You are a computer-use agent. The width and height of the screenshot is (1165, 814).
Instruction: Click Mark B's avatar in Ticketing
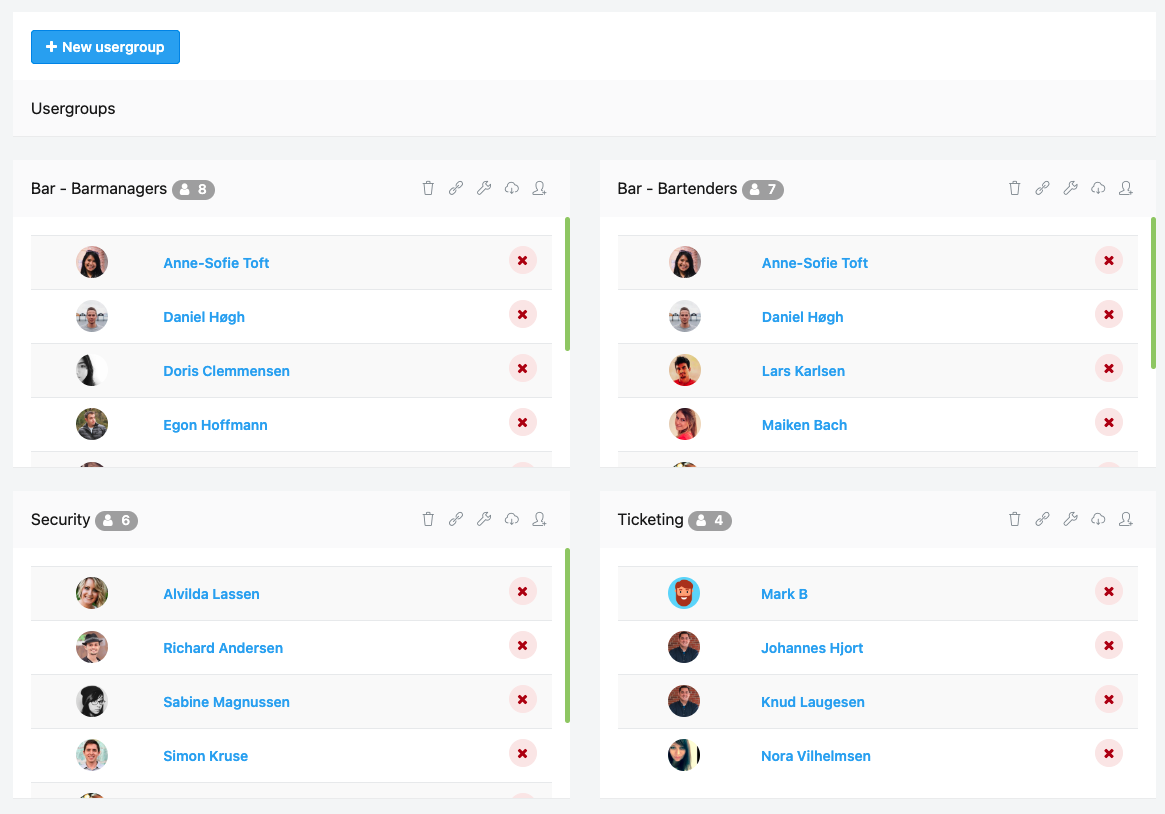coord(684,593)
